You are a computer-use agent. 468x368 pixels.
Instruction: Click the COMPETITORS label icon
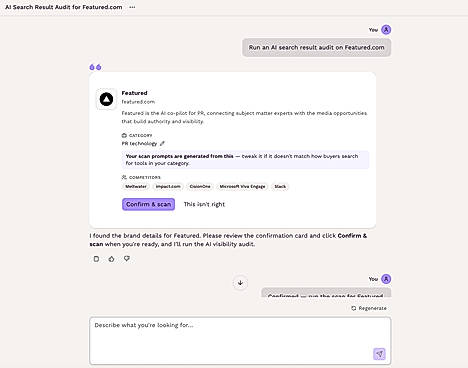[x=124, y=177]
